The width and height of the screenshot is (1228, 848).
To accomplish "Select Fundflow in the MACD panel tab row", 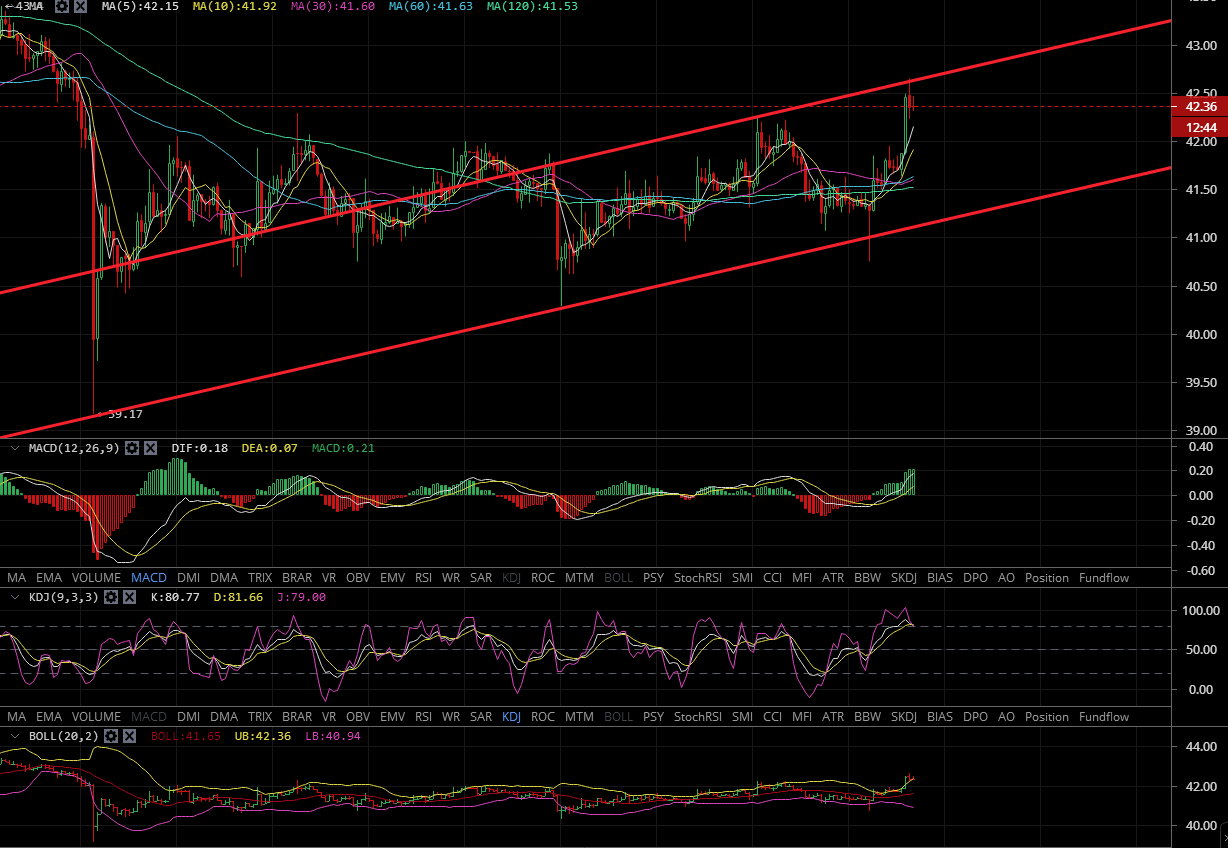I will [x=1104, y=578].
